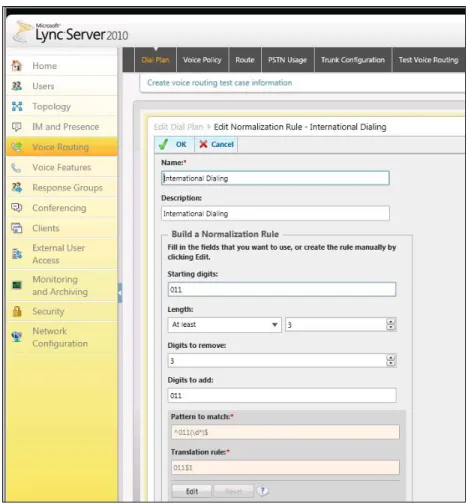The image size is (471, 504).
Task: Switch to the Route tab
Action: (245, 60)
